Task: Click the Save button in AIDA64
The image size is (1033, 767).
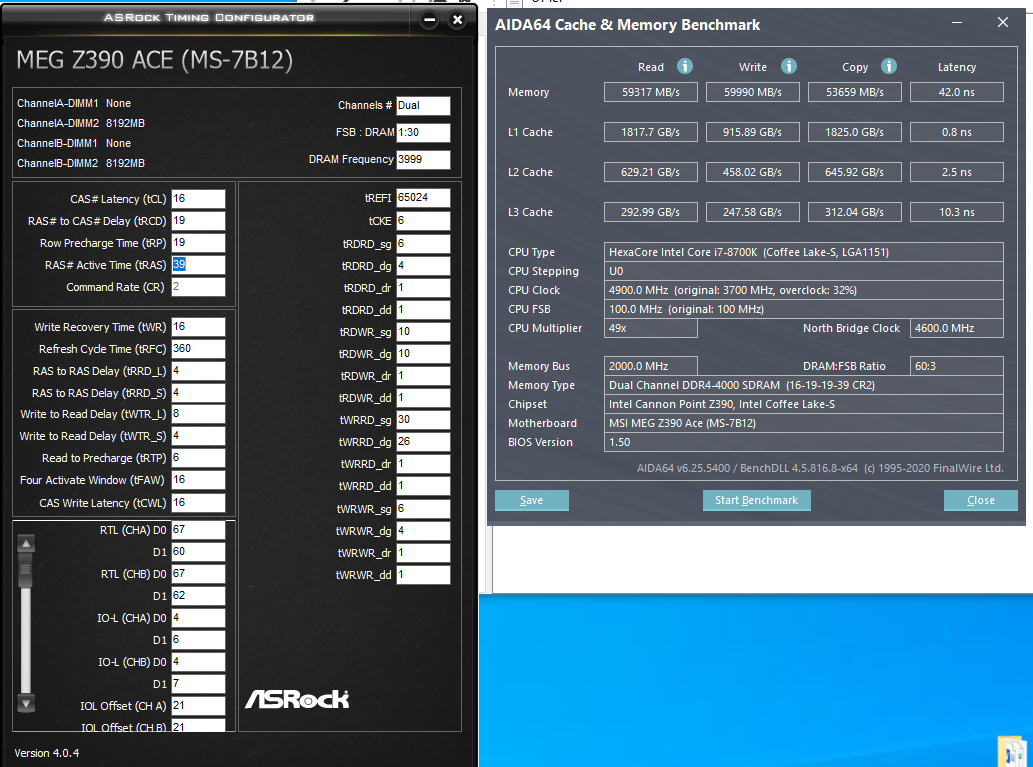Action: [x=532, y=500]
